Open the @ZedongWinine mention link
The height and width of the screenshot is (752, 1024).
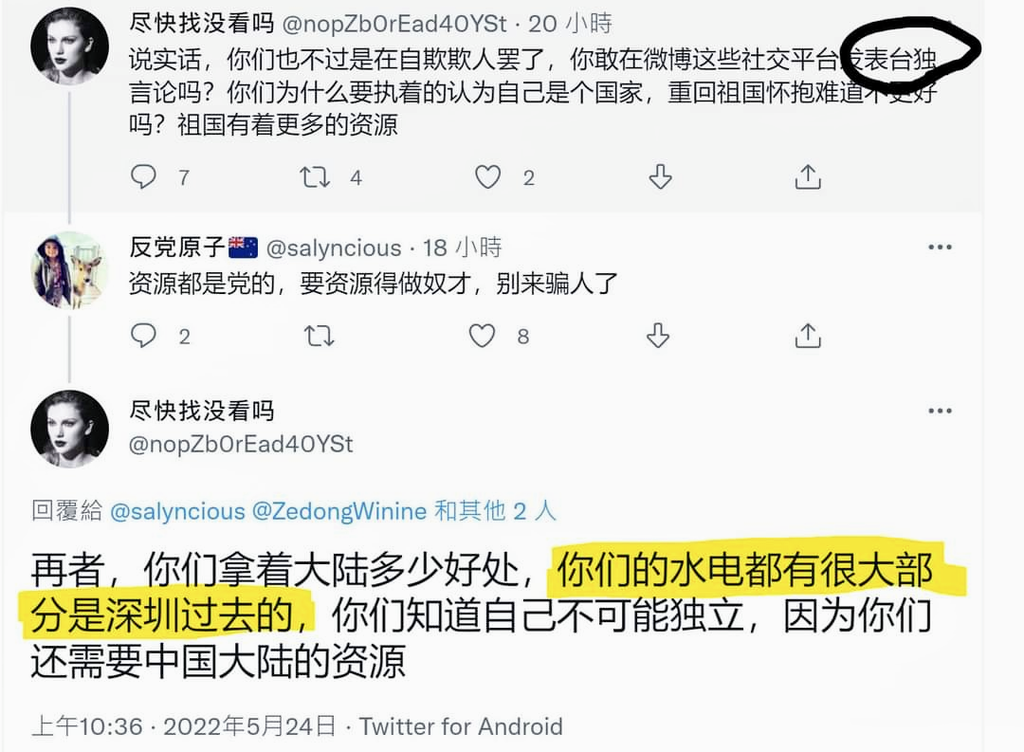point(340,511)
